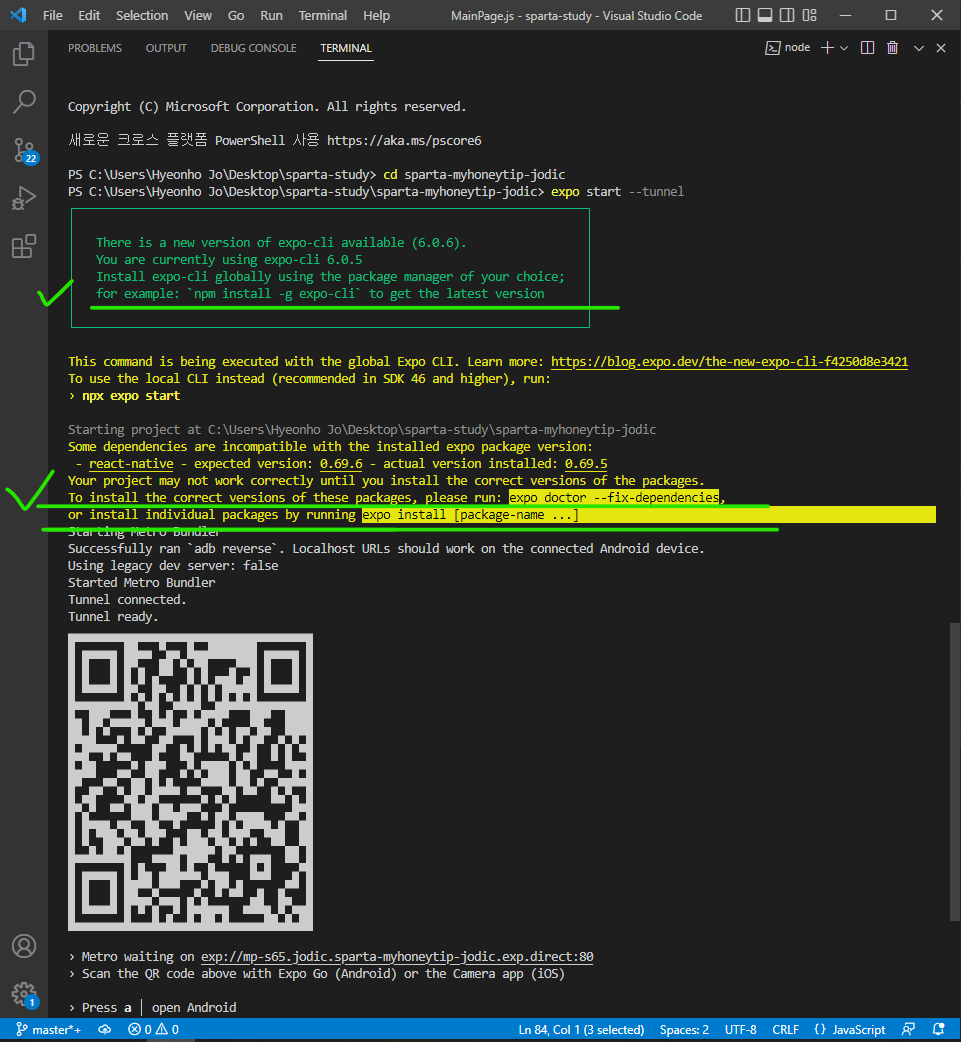961x1042 pixels.
Task: Toggle Primary Side Bar layout icon
Action: pos(743,15)
